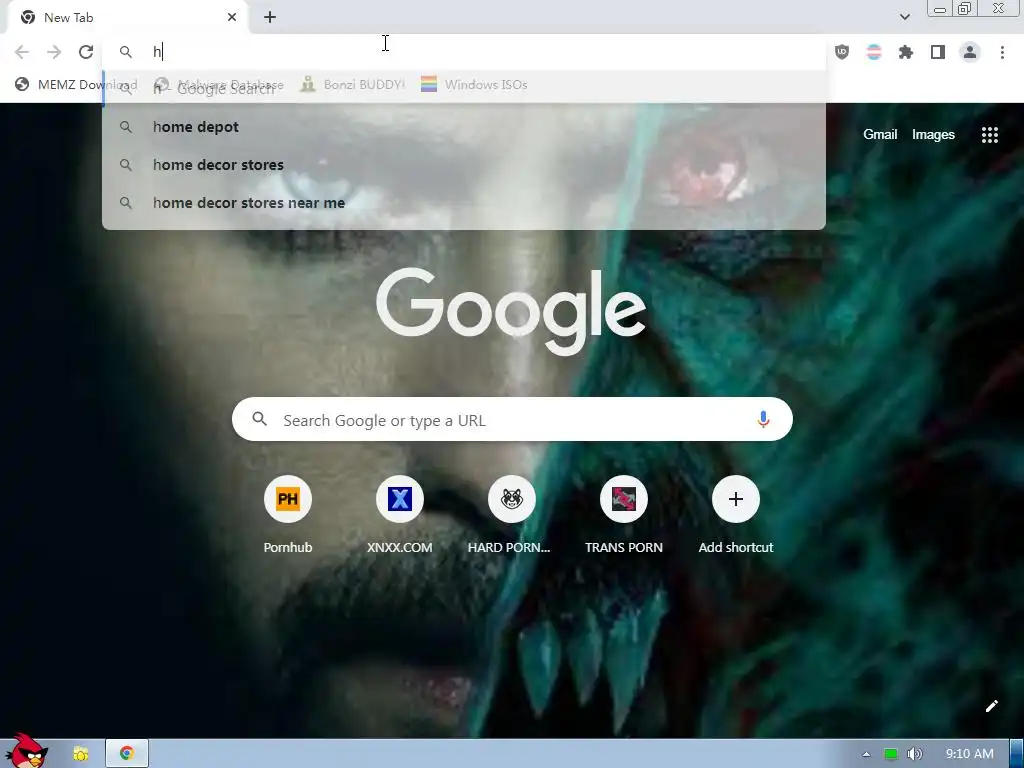Open the Pornhub shortcut tile
This screenshot has width=1024, height=768.
(287, 514)
